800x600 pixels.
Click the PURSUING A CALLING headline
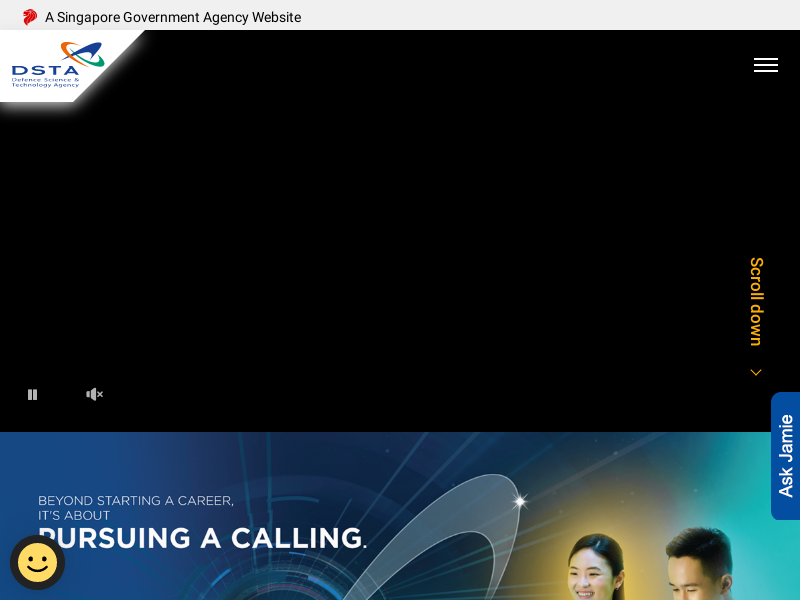point(204,538)
